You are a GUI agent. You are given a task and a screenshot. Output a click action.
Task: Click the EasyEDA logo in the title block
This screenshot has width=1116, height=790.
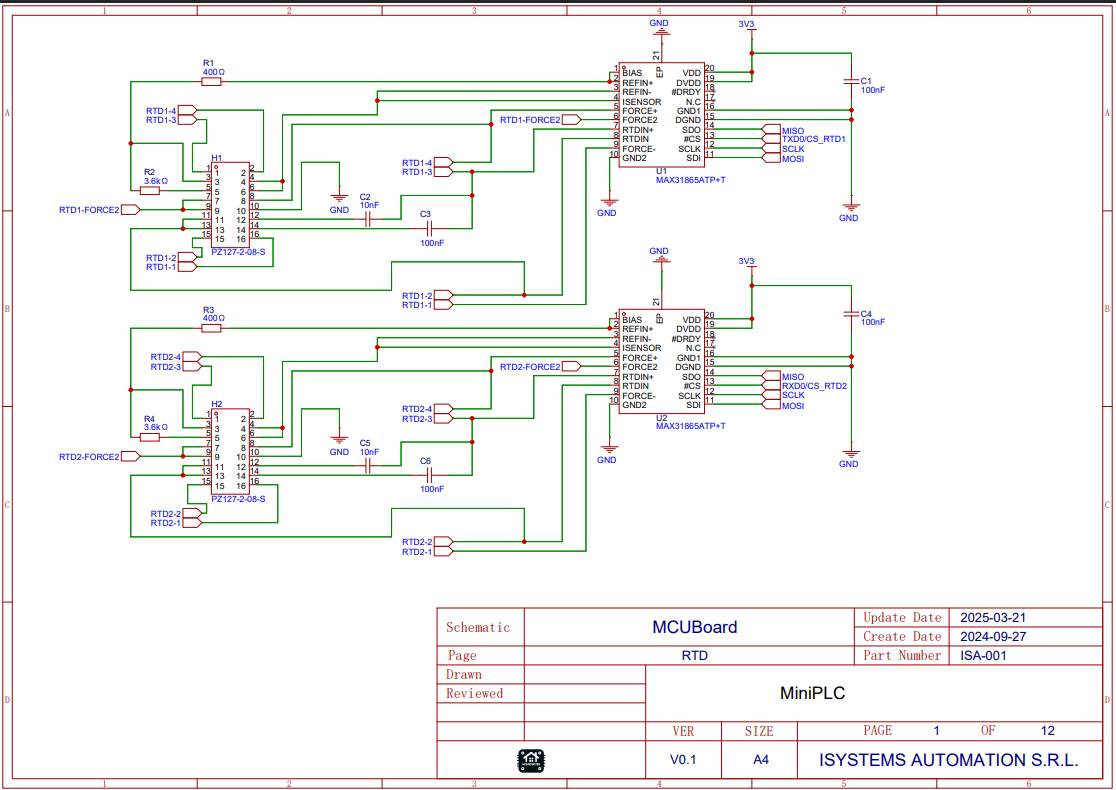click(530, 760)
